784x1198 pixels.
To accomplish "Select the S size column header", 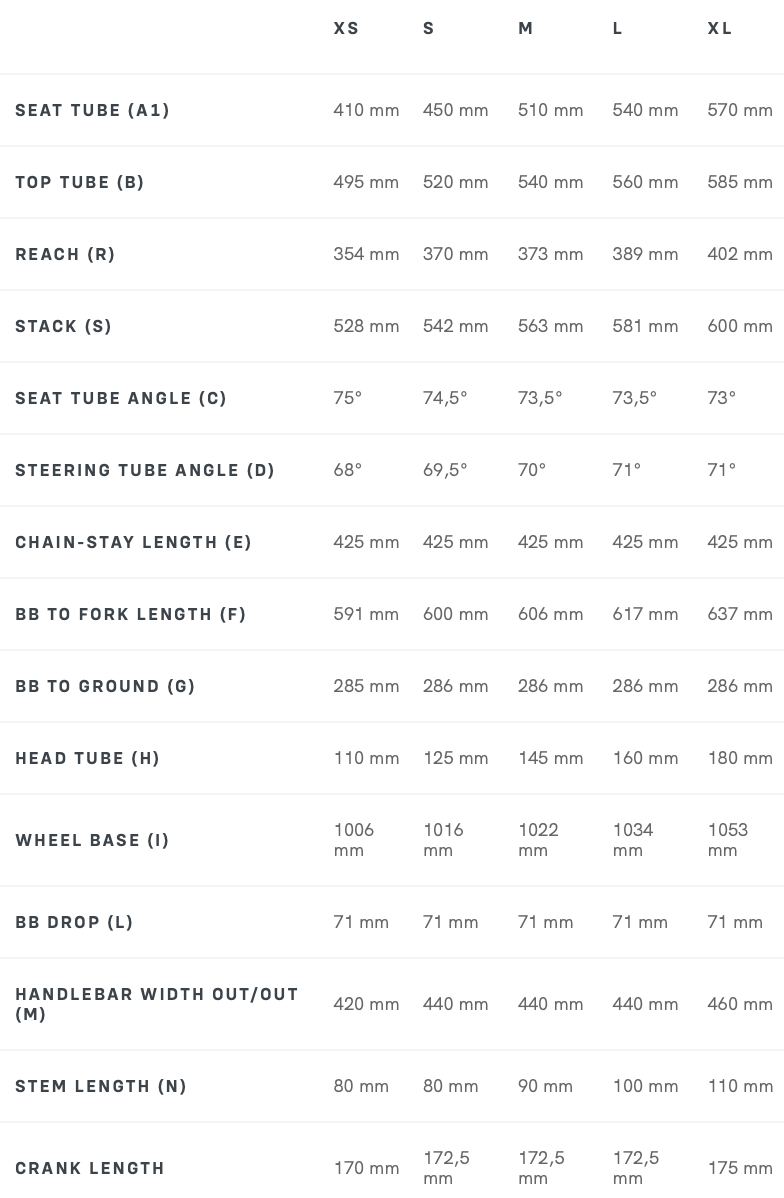I will 429,28.
